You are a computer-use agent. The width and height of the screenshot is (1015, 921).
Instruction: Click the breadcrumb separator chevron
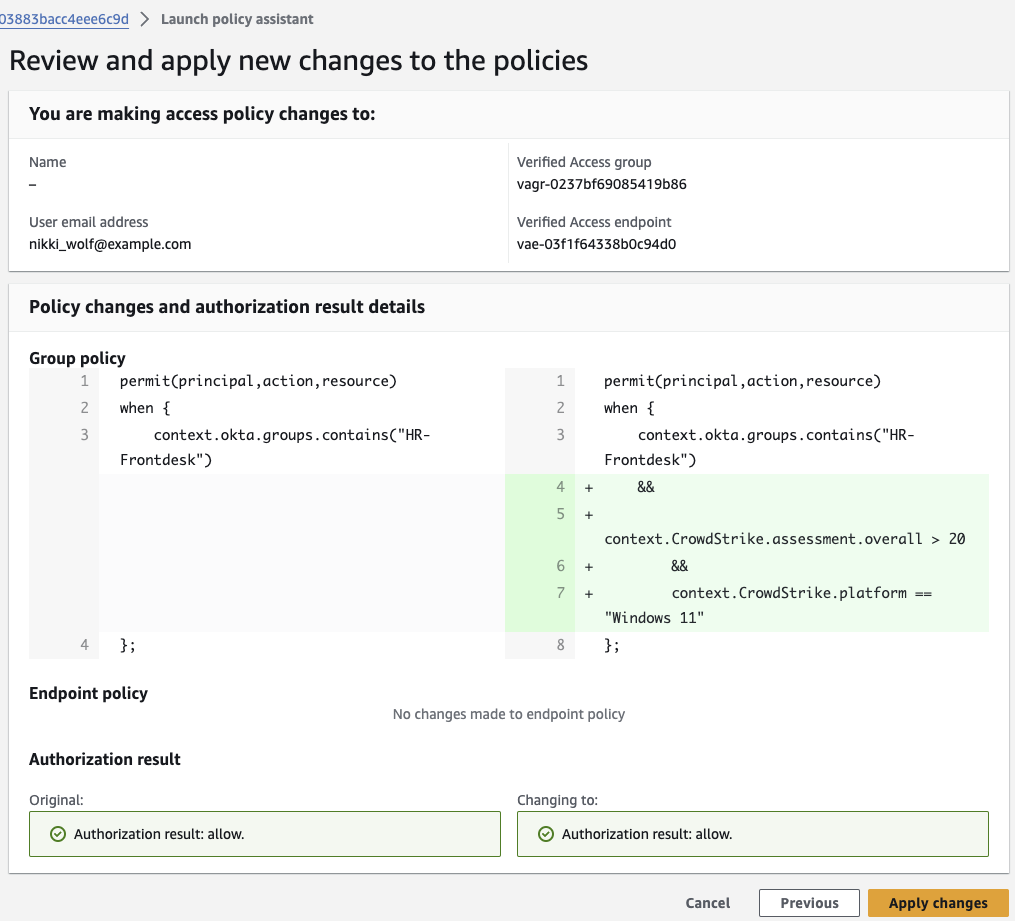pyautogui.click(x=145, y=18)
